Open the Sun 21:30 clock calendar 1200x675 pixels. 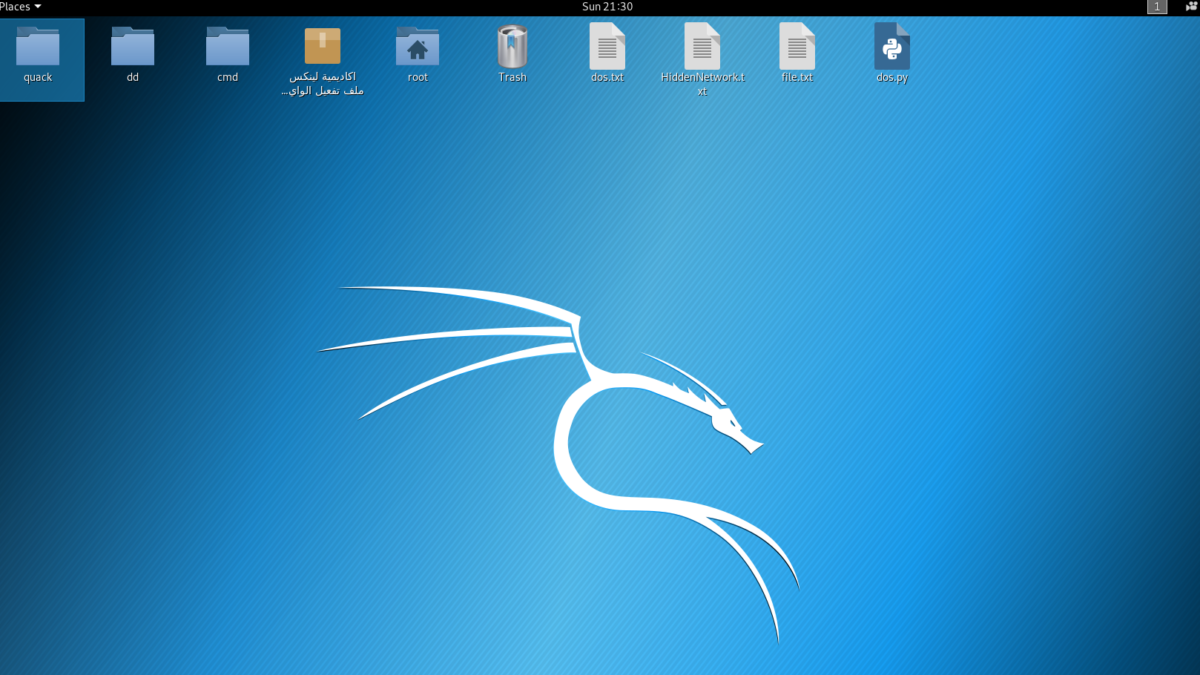(607, 7)
